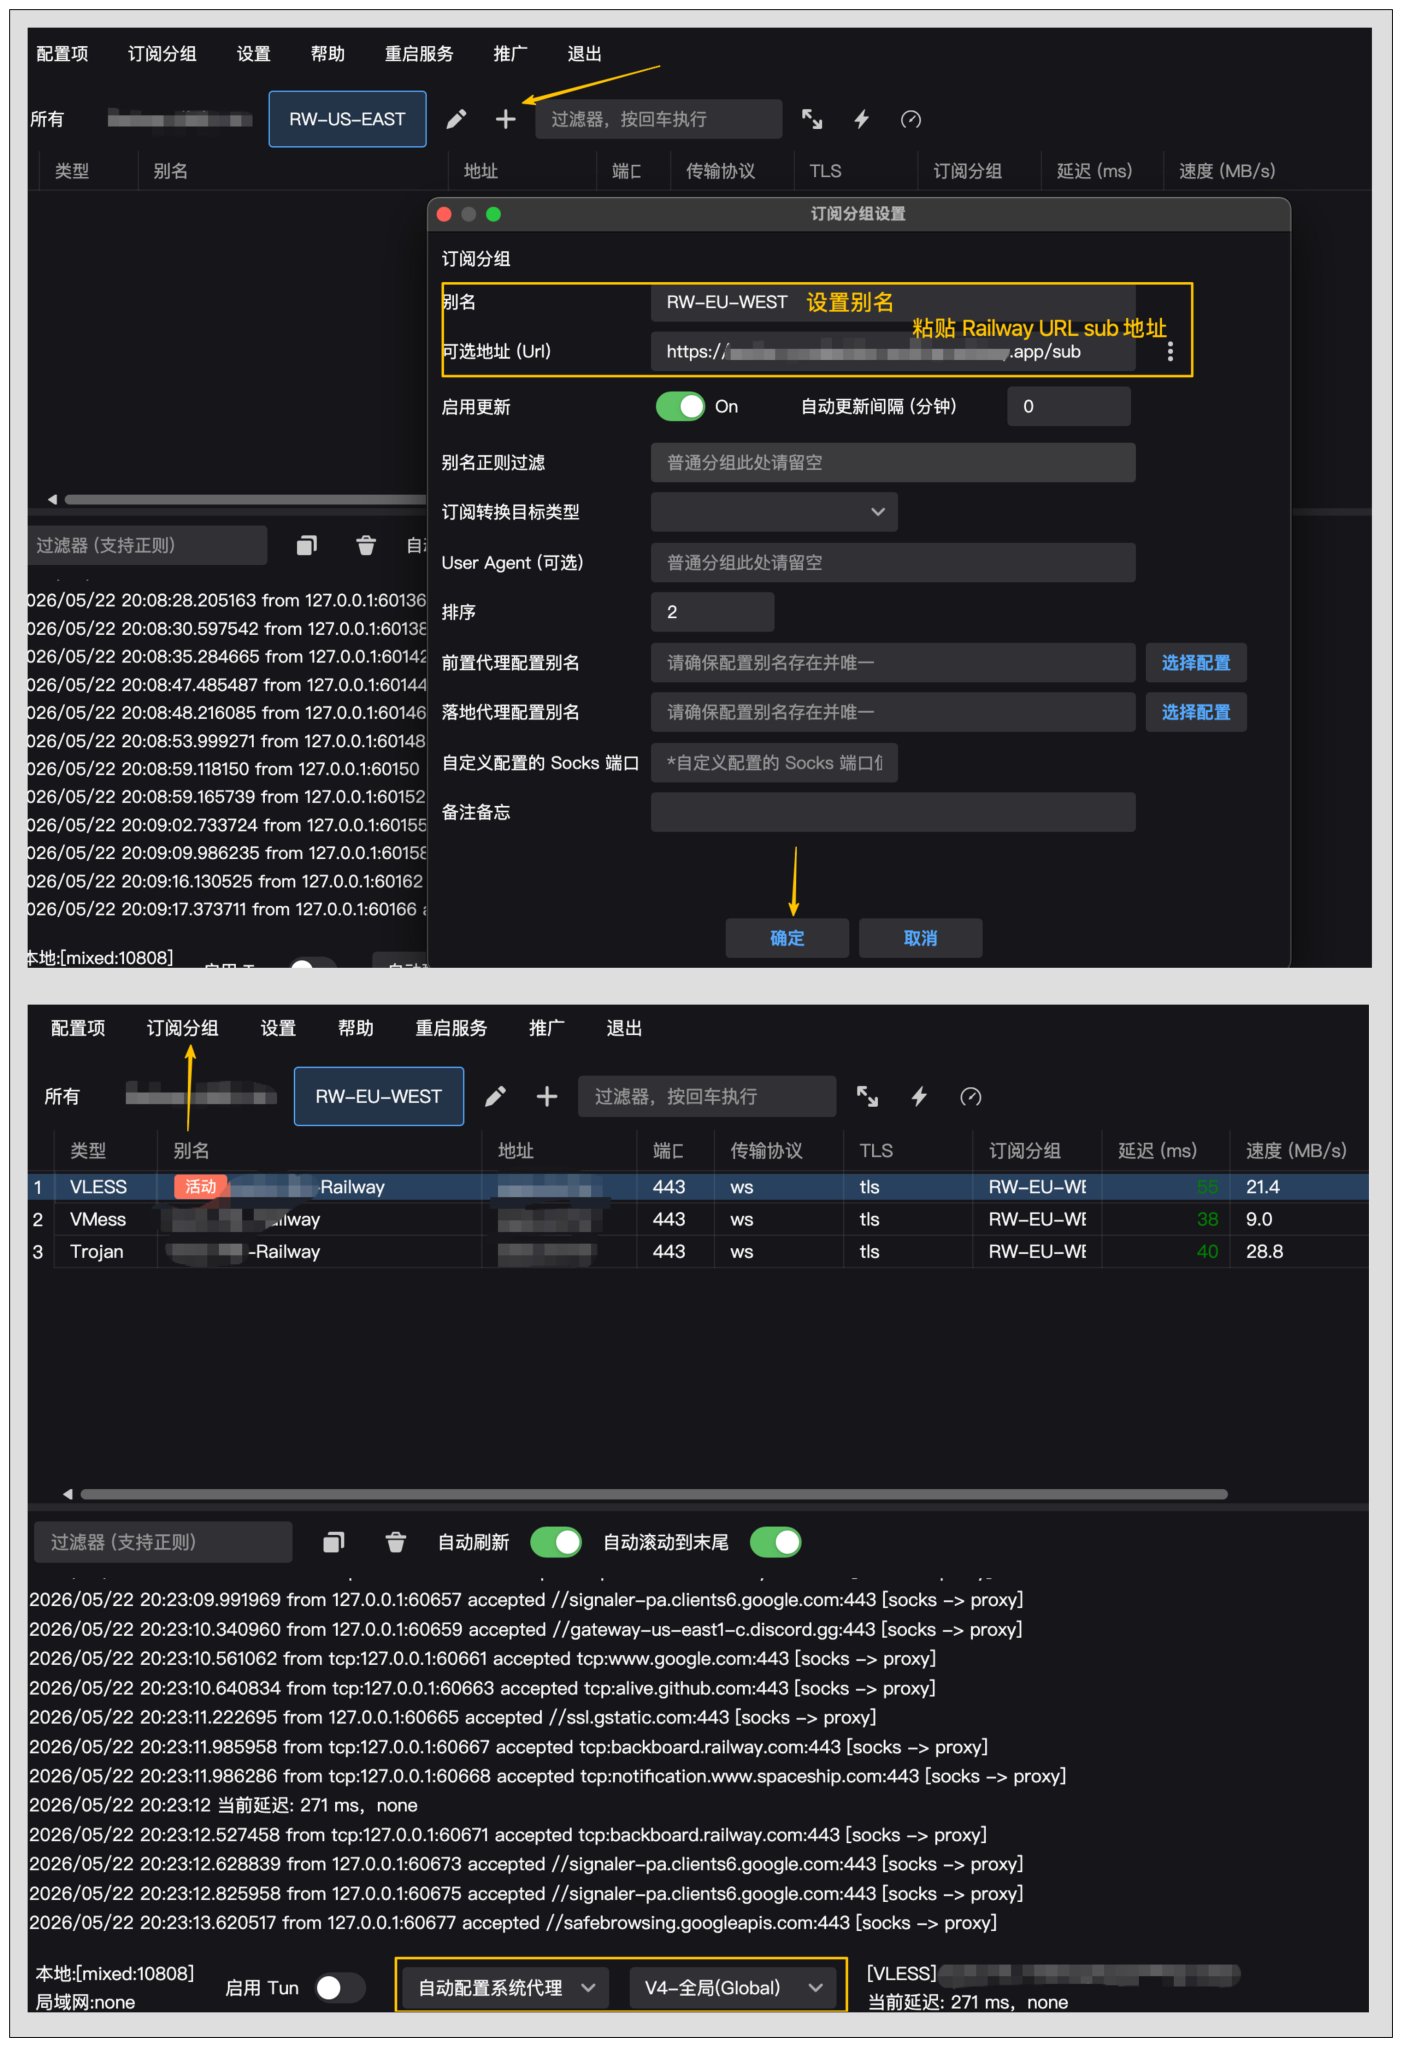Disable the 自动刷新 toggle

click(x=556, y=1542)
